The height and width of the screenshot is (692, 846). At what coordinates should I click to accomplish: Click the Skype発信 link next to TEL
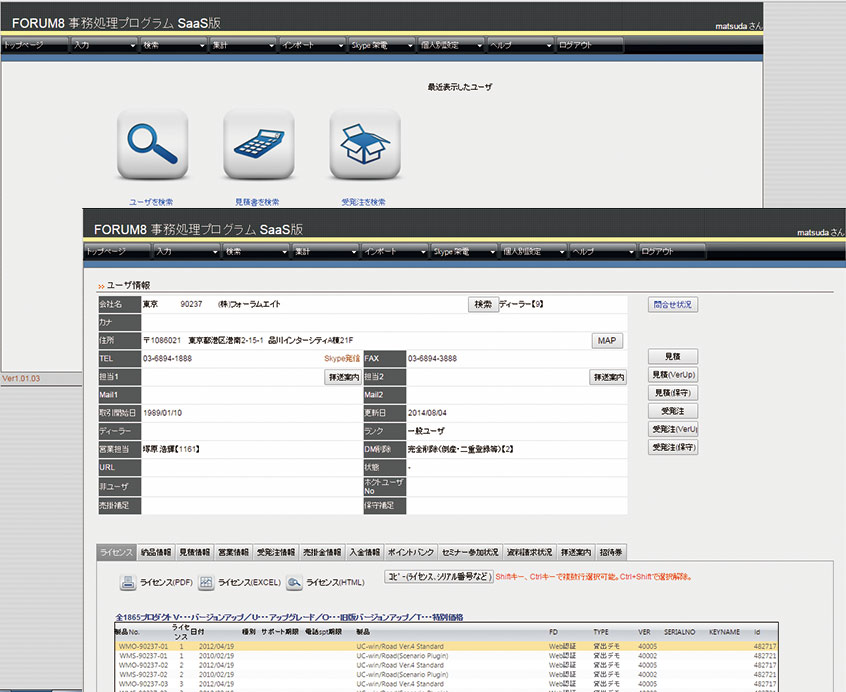(x=342, y=359)
